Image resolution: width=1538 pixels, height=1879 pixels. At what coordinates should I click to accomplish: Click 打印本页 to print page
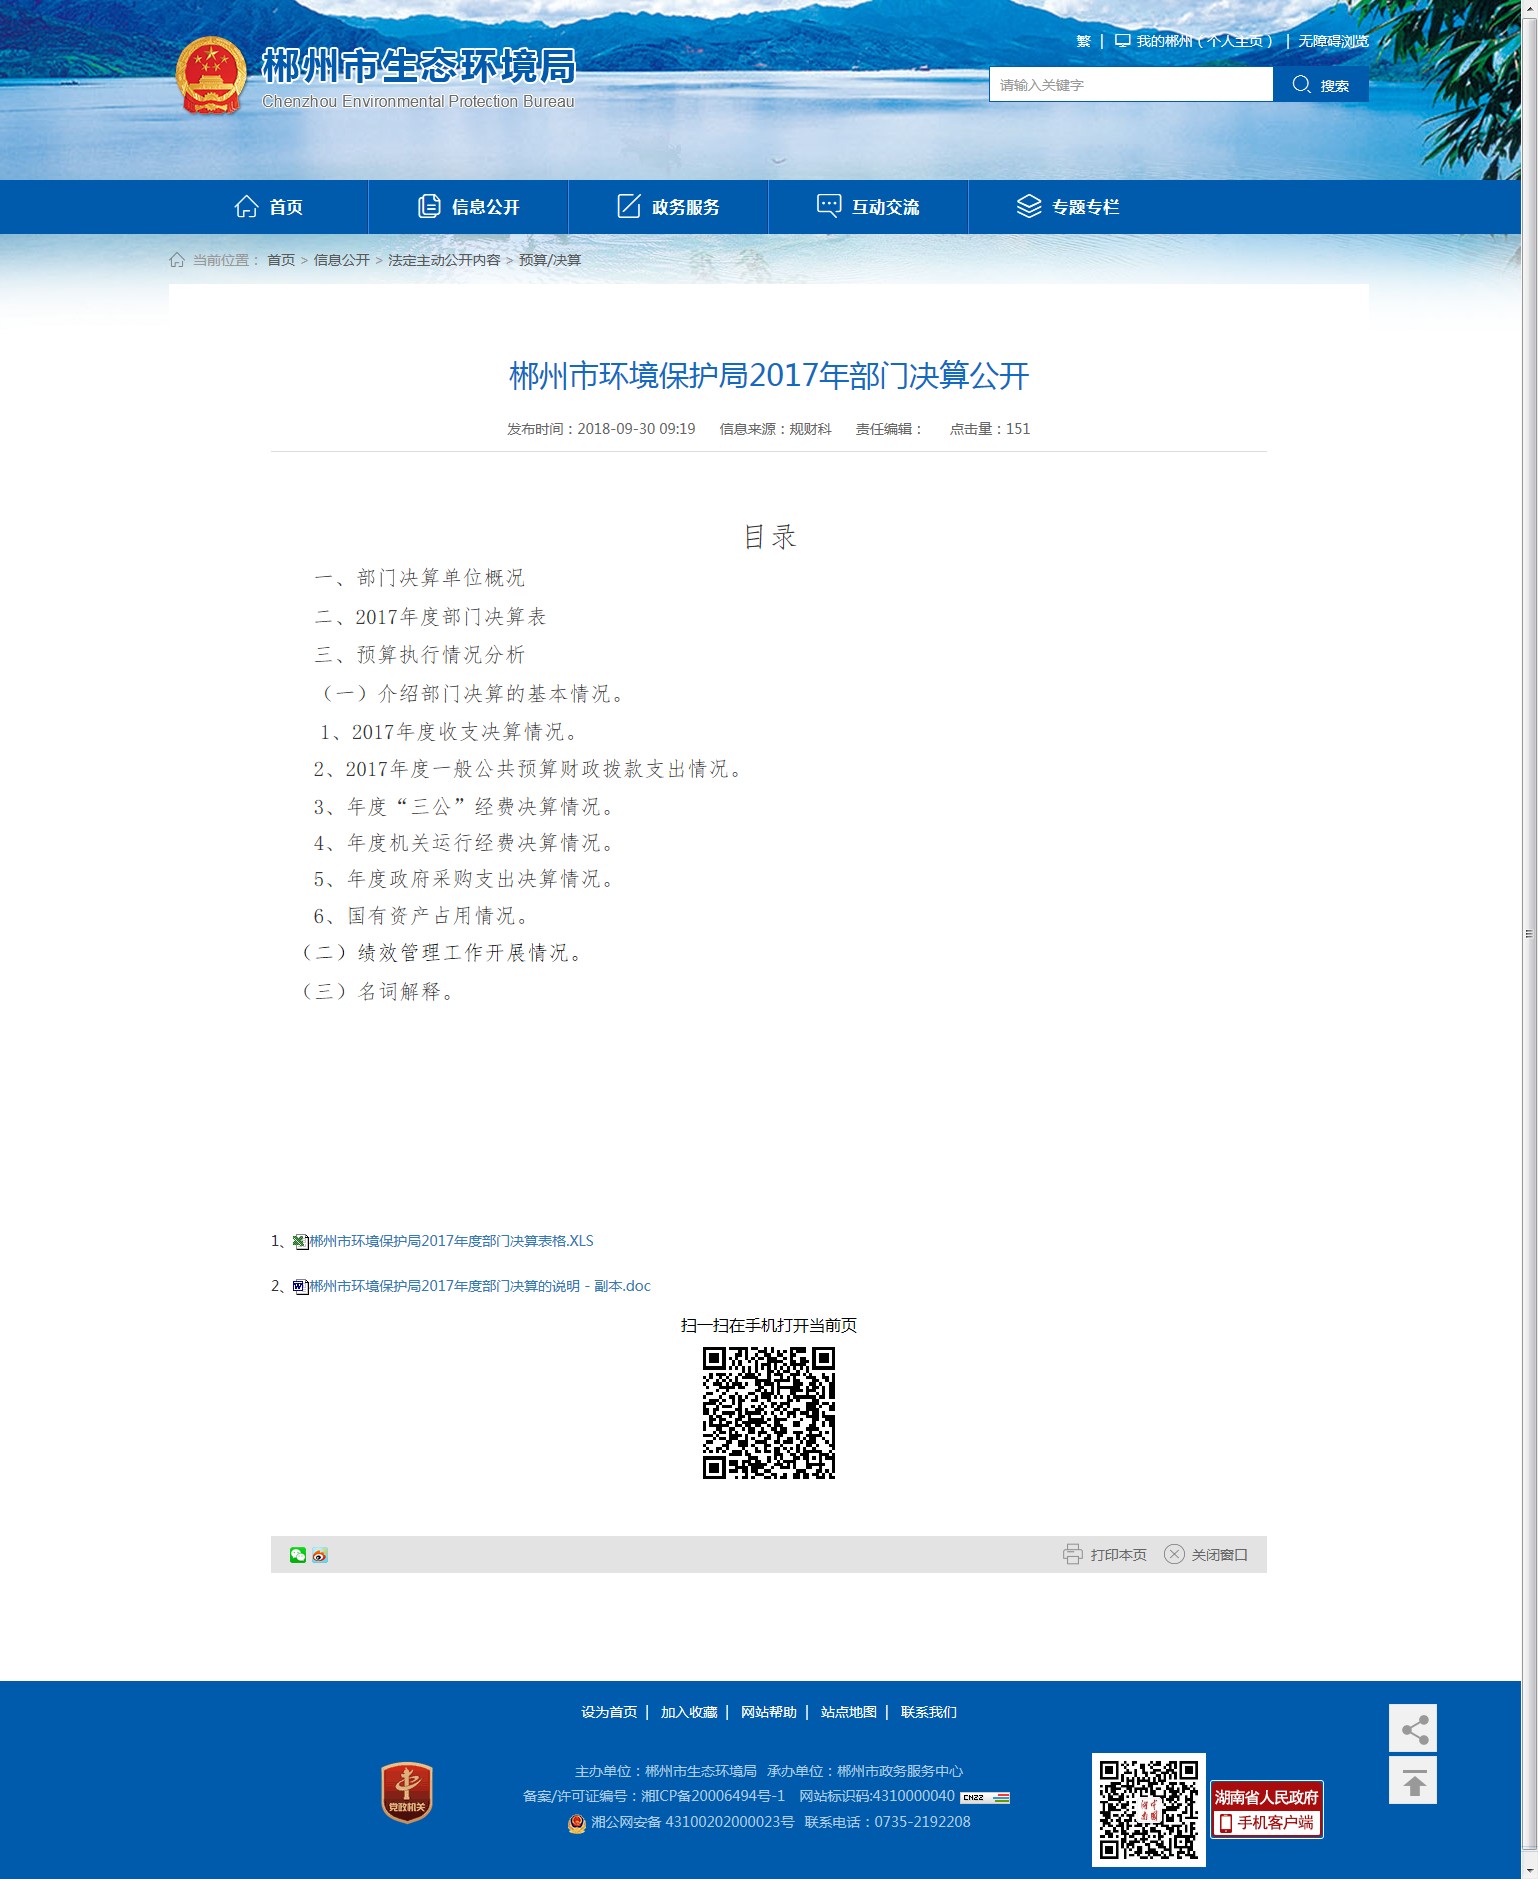(x=1118, y=1555)
